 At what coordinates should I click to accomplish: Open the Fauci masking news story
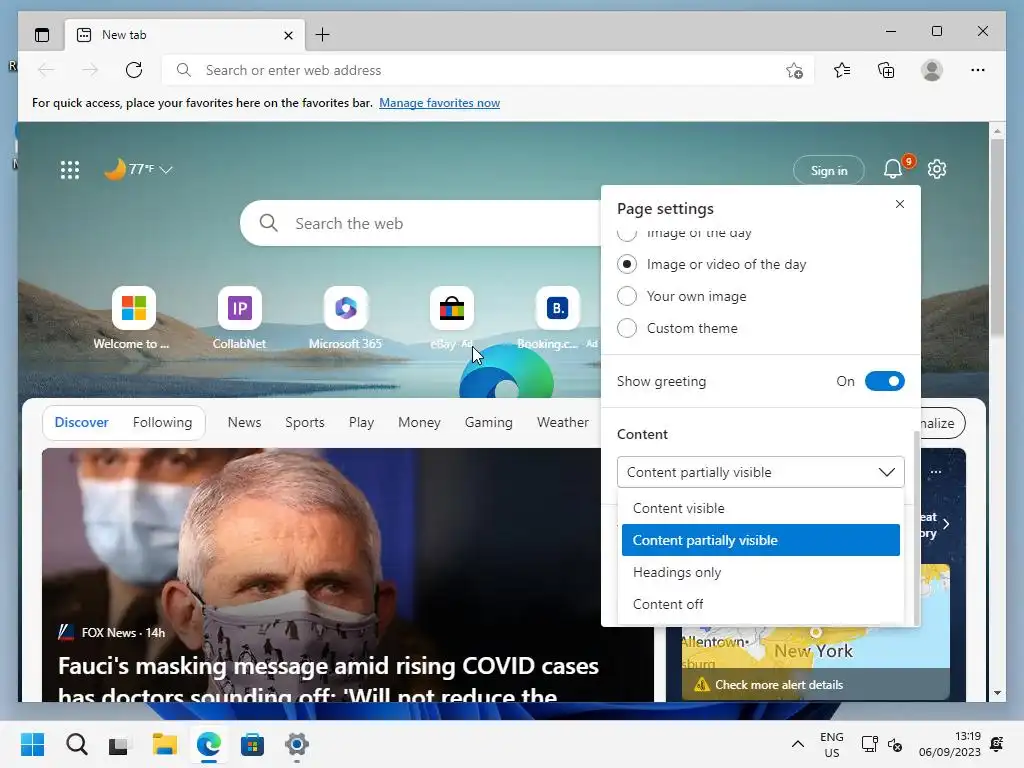pyautogui.click(x=328, y=679)
